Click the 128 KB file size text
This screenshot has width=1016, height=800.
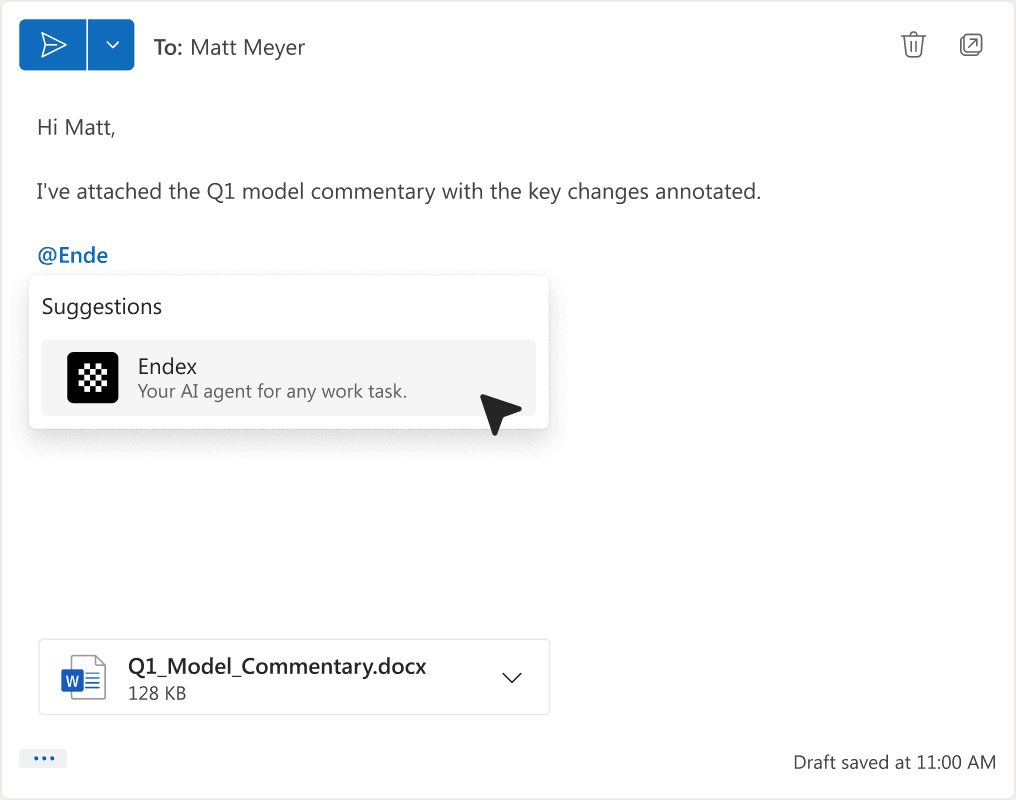(x=157, y=694)
